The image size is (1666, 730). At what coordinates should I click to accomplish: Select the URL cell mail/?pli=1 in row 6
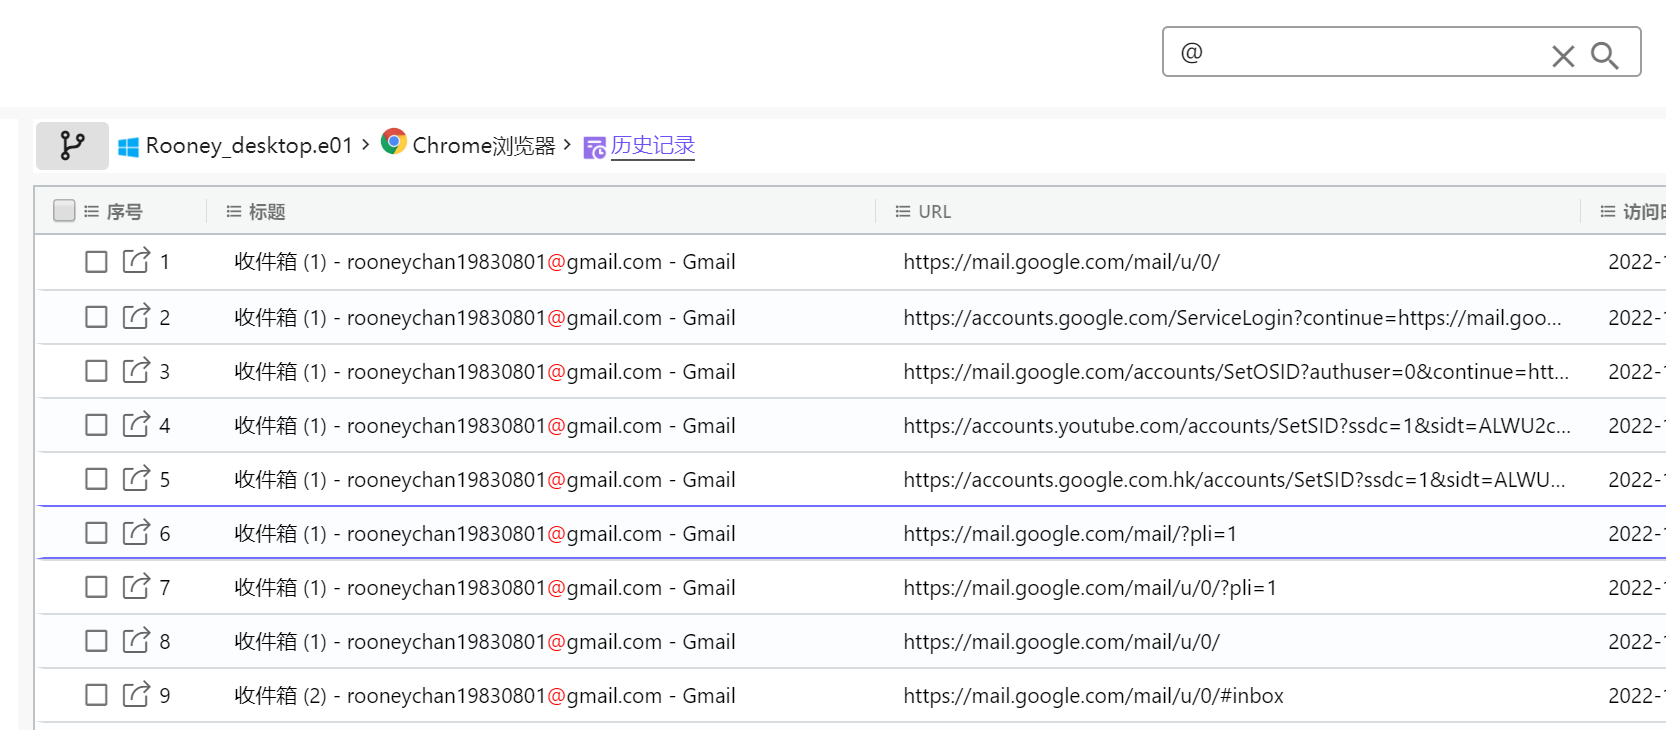[1070, 534]
